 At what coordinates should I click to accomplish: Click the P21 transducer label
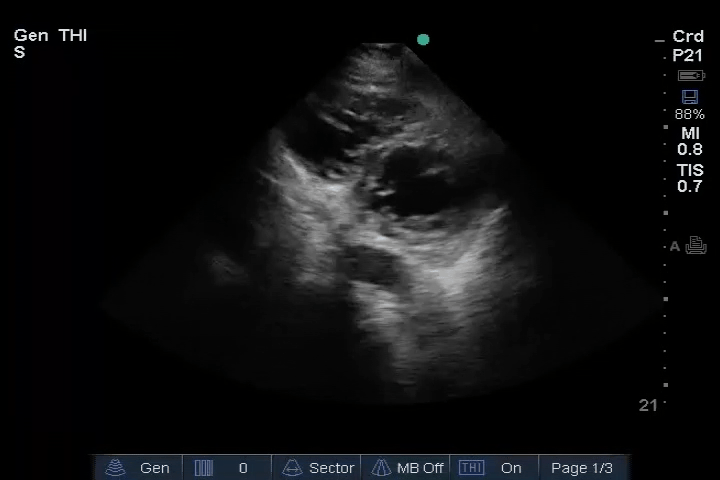click(688, 56)
